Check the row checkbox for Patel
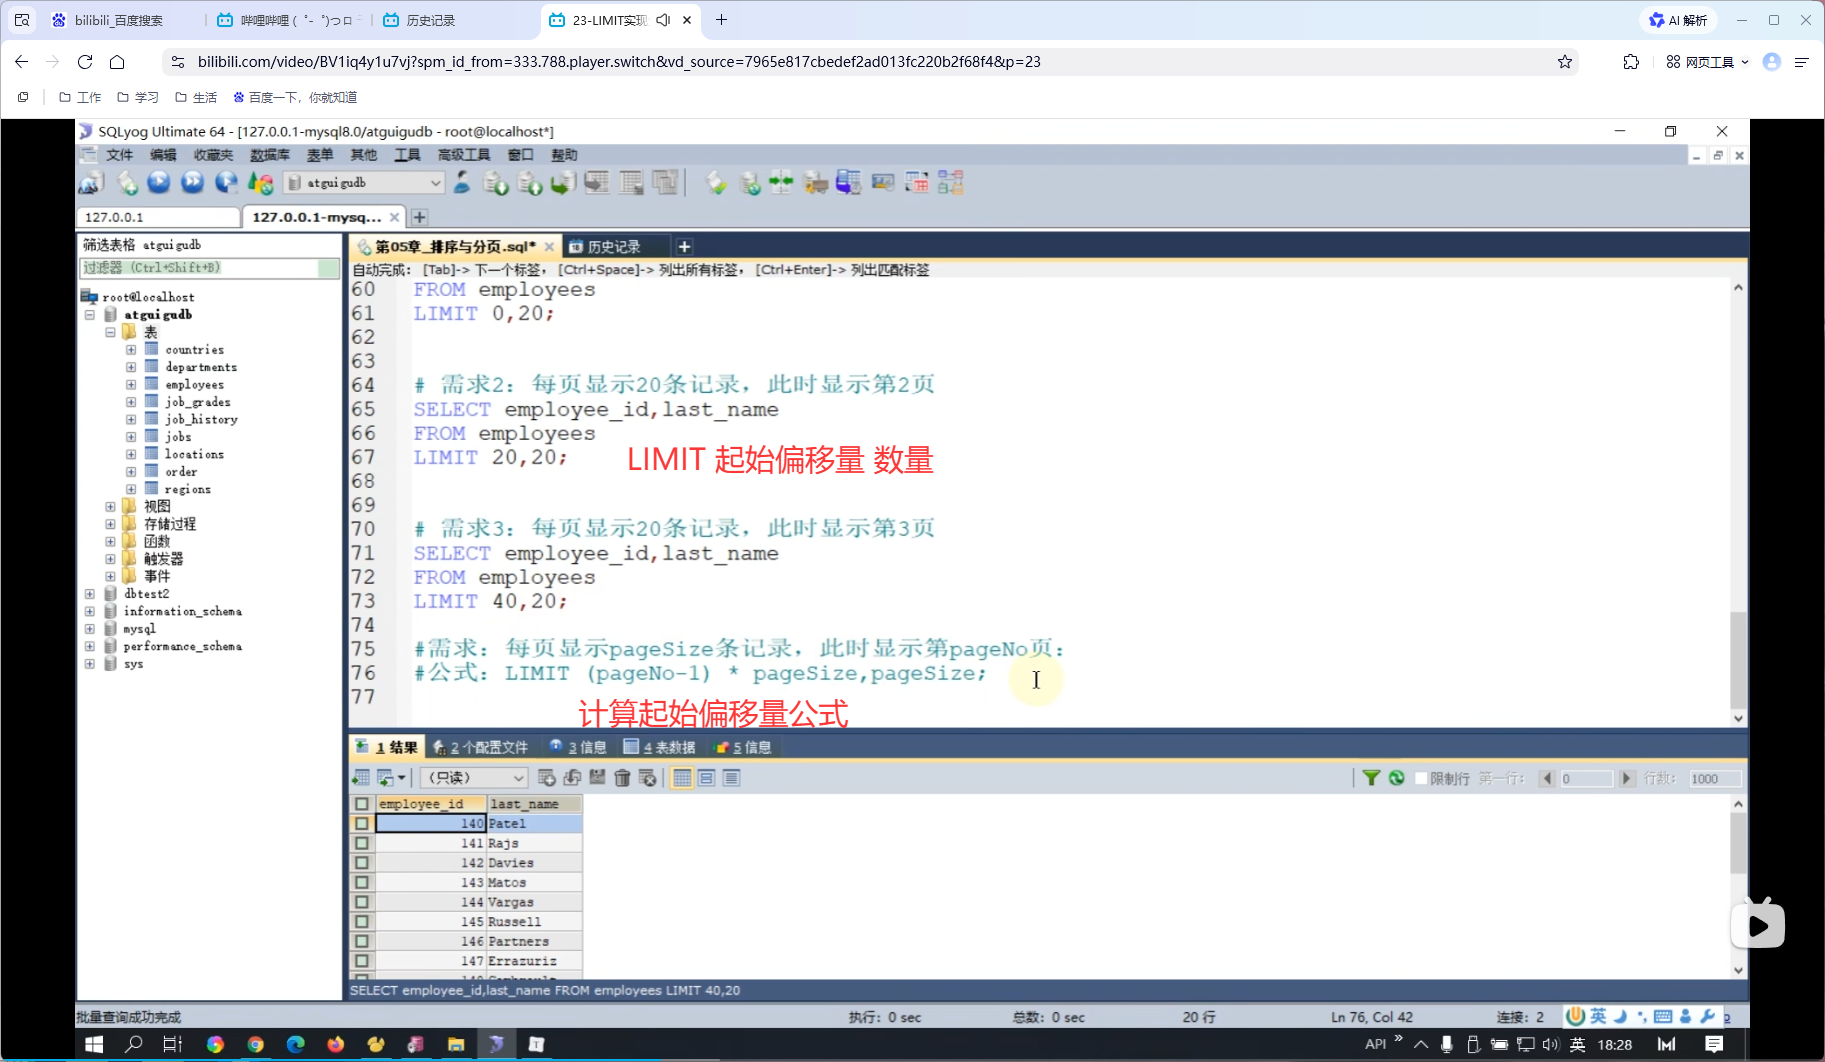1825x1062 pixels. coord(362,823)
